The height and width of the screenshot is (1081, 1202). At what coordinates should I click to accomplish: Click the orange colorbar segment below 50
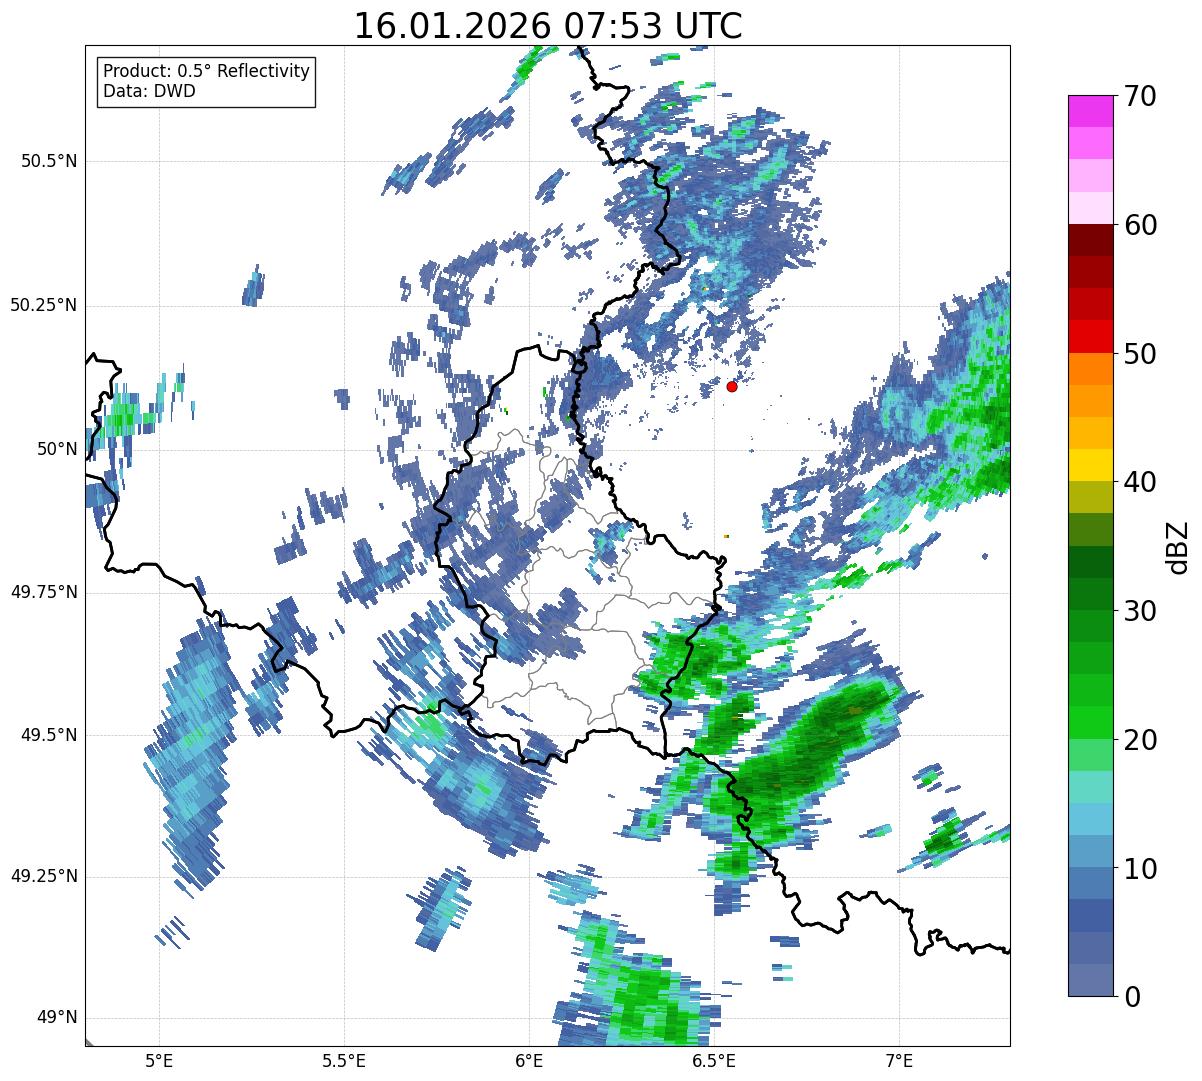tap(1090, 368)
